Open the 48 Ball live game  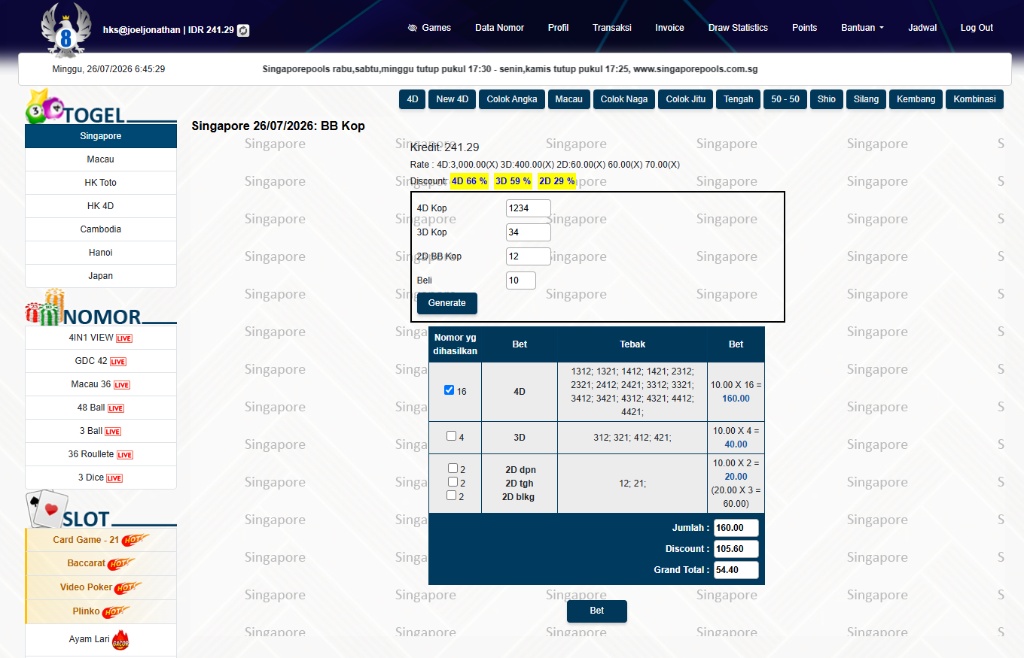click(x=101, y=408)
